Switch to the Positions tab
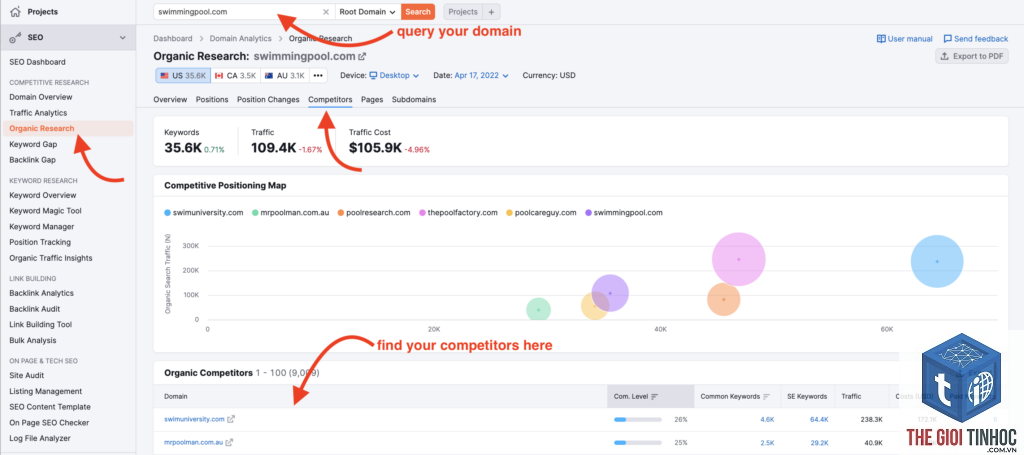The width and height of the screenshot is (1024, 455). pos(212,99)
